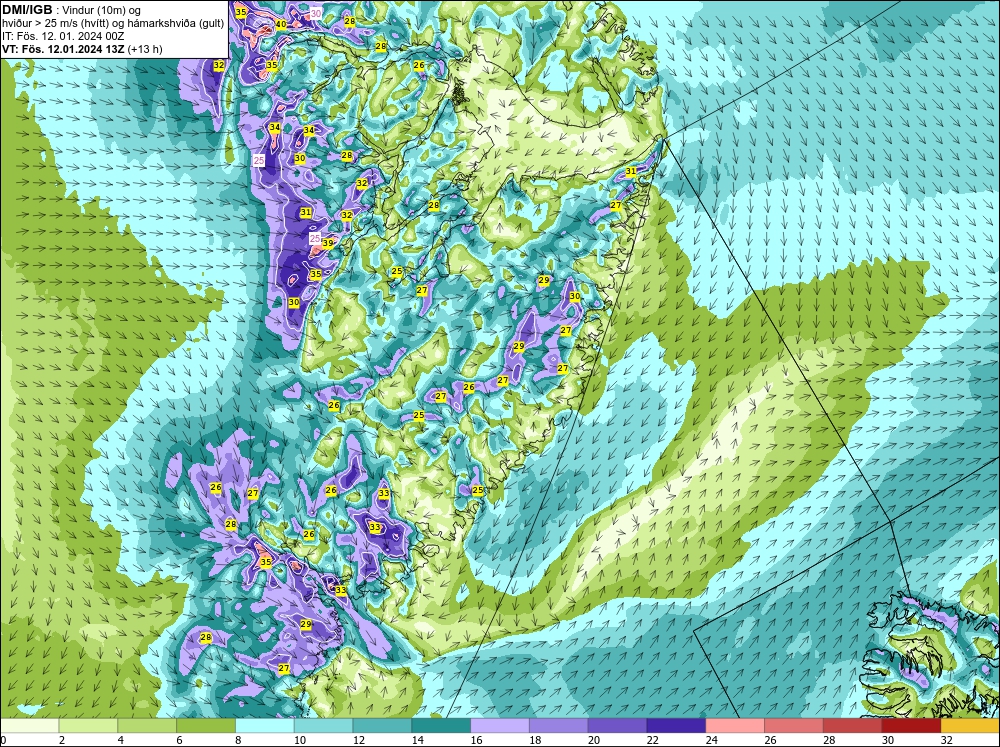Click the legend scale tick label "24"
This screenshot has height=747, width=1000.
712,740
